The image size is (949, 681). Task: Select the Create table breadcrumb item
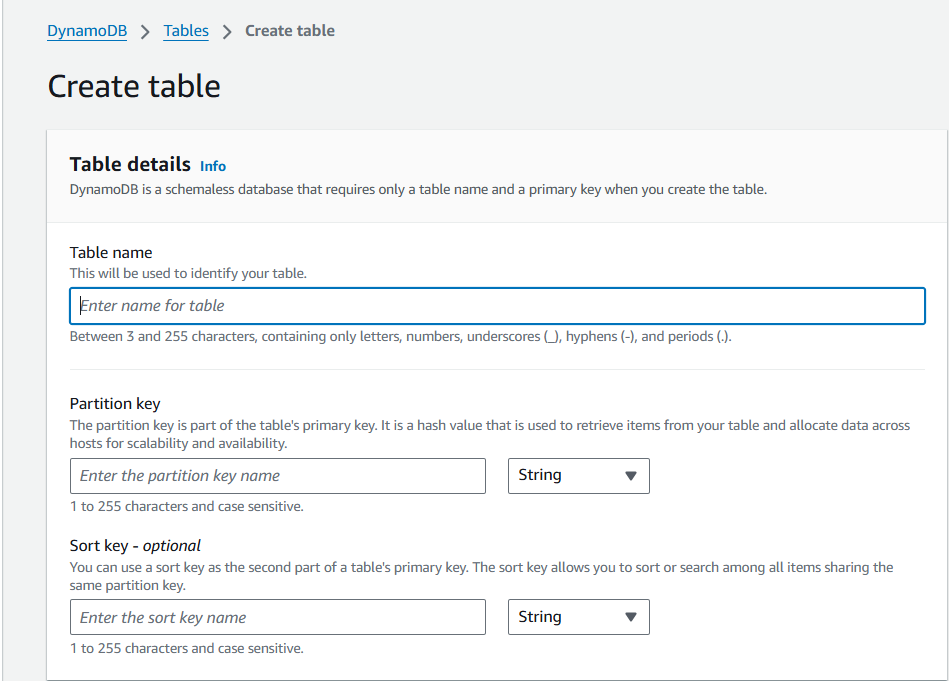[290, 31]
